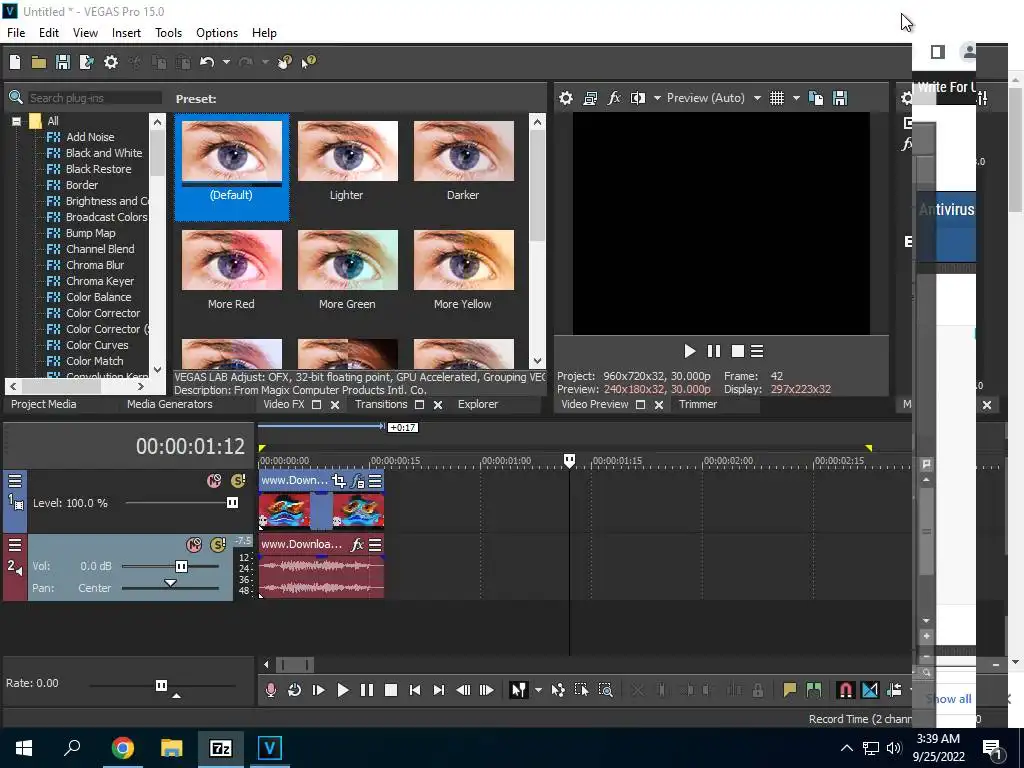This screenshot has width=1024, height=768.
Task: Mute audio track 2
Action: click(194, 545)
